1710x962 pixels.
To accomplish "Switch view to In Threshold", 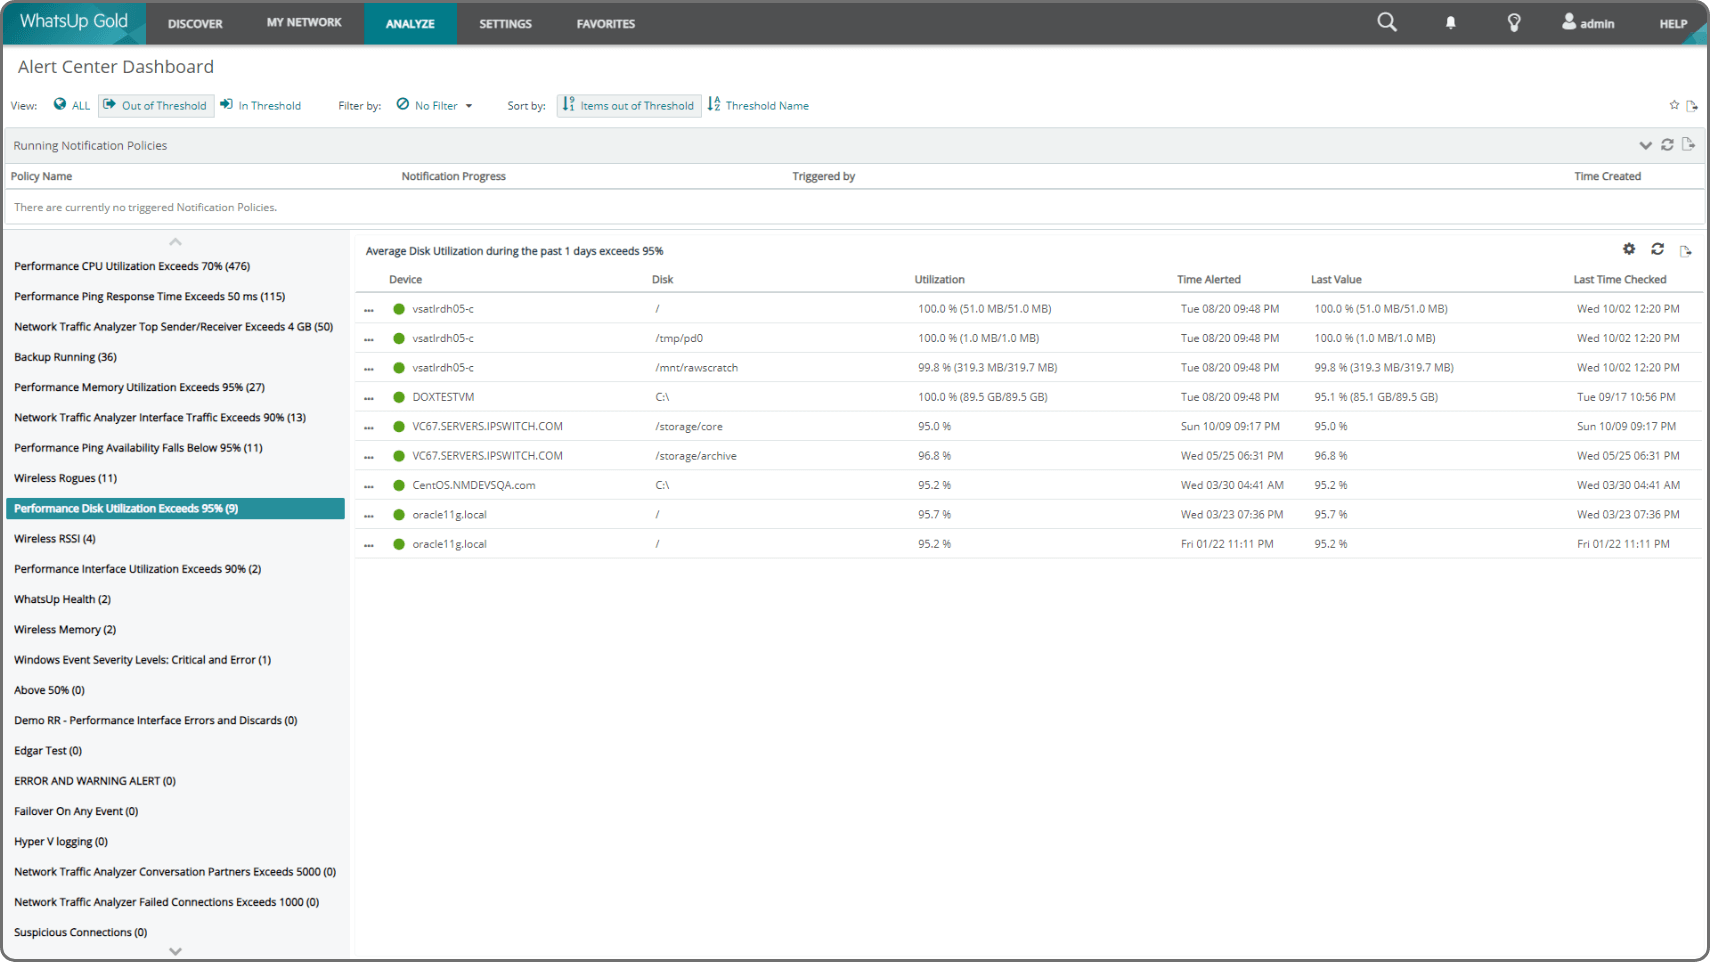I will 261,105.
